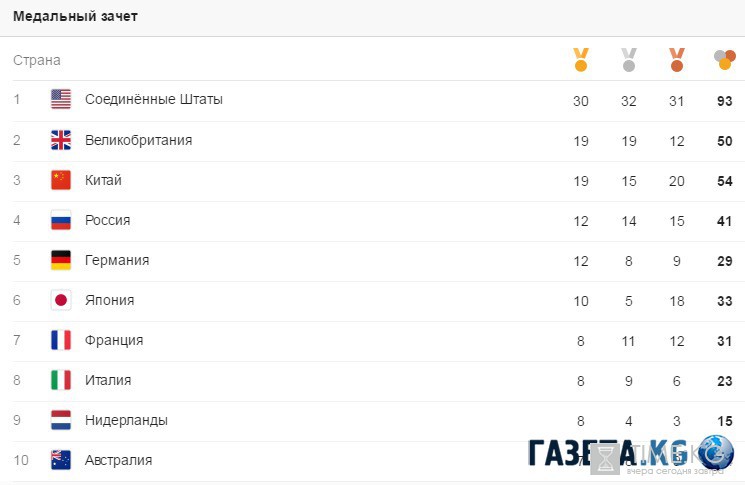Click the gold medal column icon
Viewport: 745px width, 485px height.
tap(581, 60)
